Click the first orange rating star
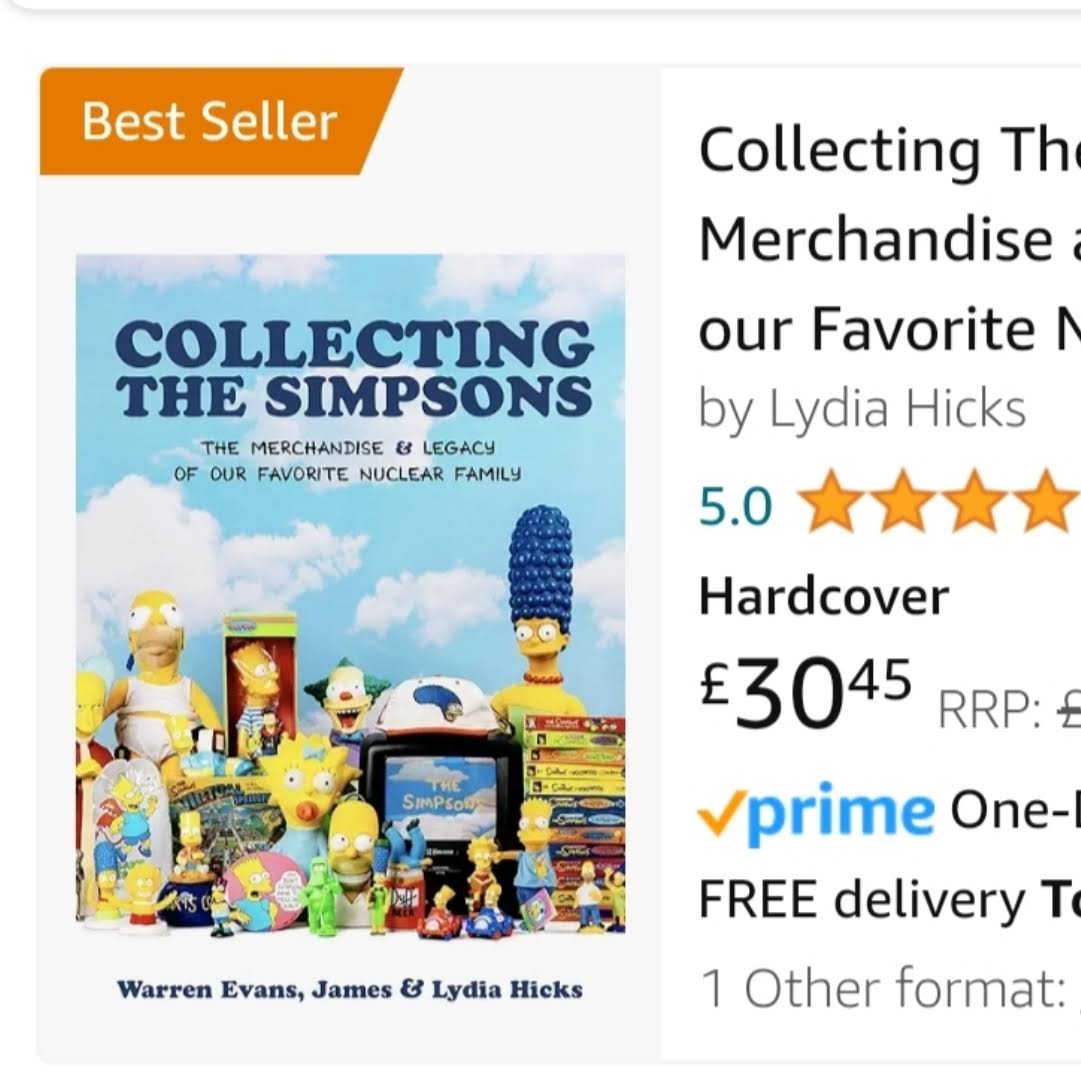 [x=829, y=504]
